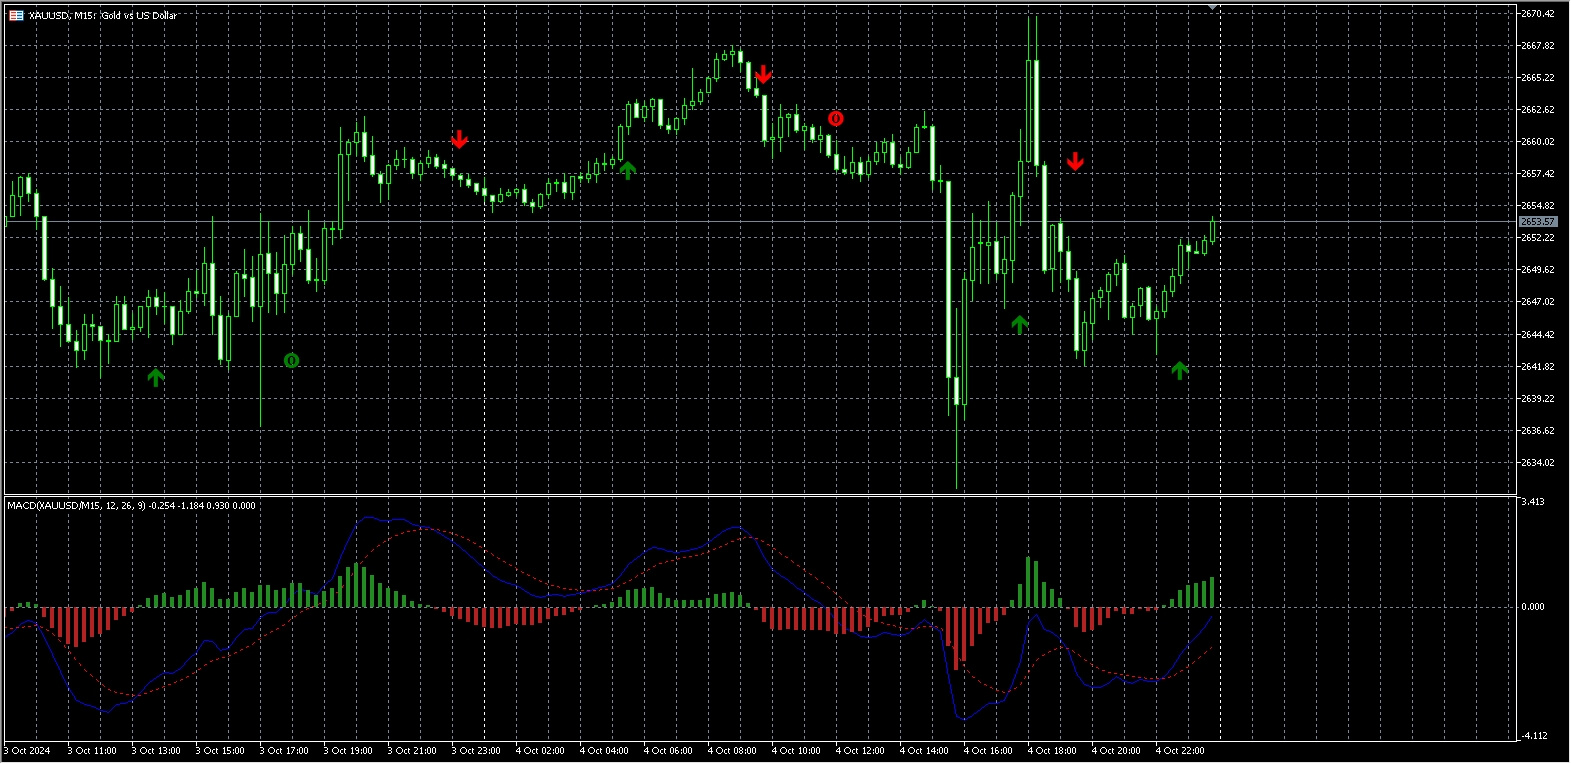Click the MACD(XAUUSD/M15, 12, 26, 9) indicator label

[x=131, y=505]
